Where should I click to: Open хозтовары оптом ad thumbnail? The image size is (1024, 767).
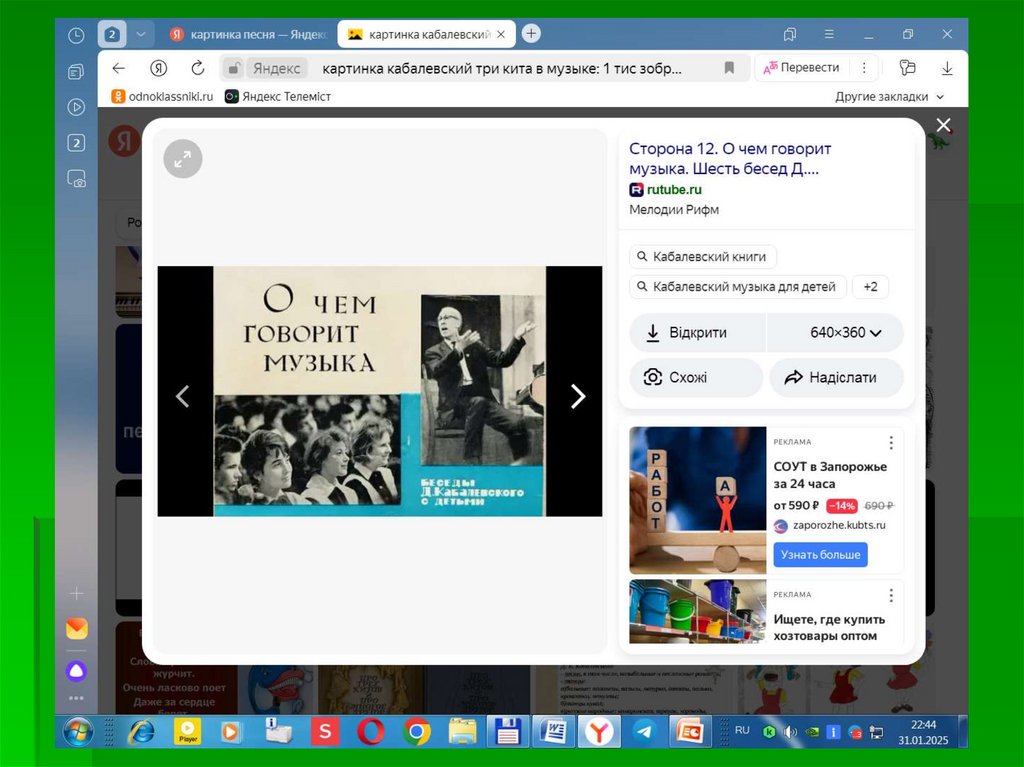point(697,612)
